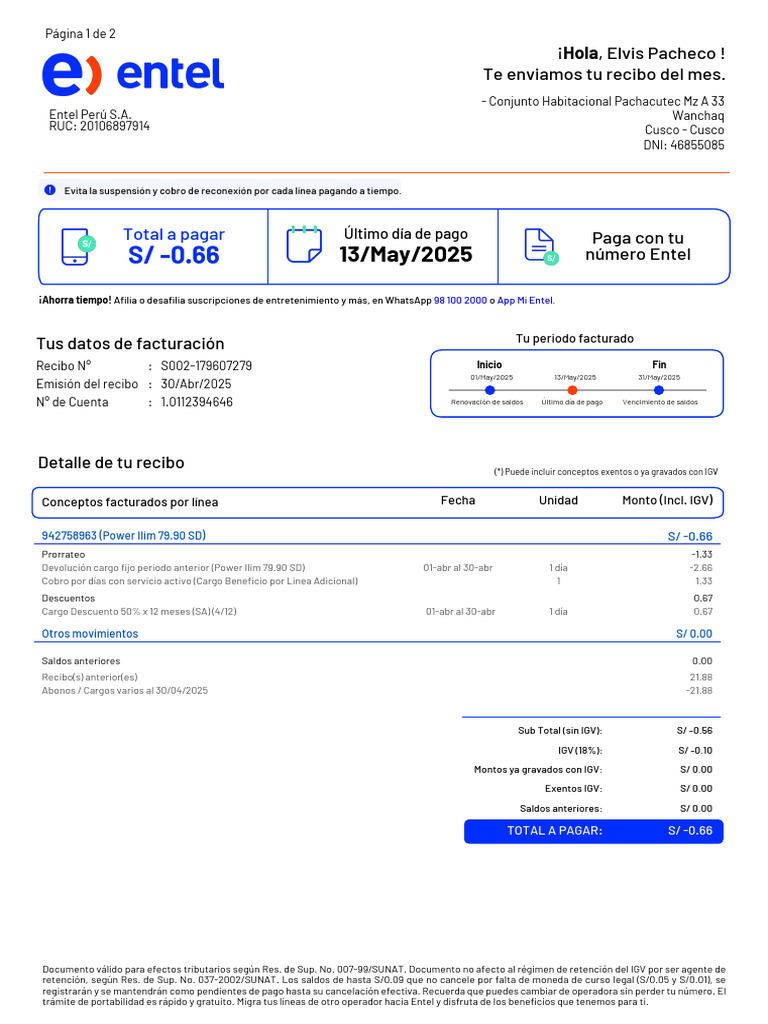Click the Cargo Descuento 50% x 12 meses row
This screenshot has height=1024, width=768.
[377, 611]
